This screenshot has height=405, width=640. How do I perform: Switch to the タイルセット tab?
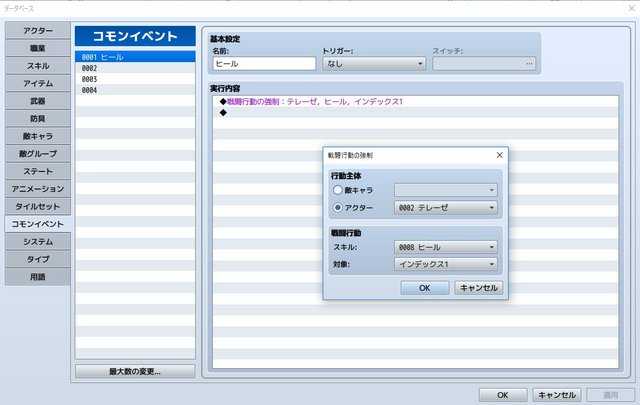pyautogui.click(x=38, y=206)
